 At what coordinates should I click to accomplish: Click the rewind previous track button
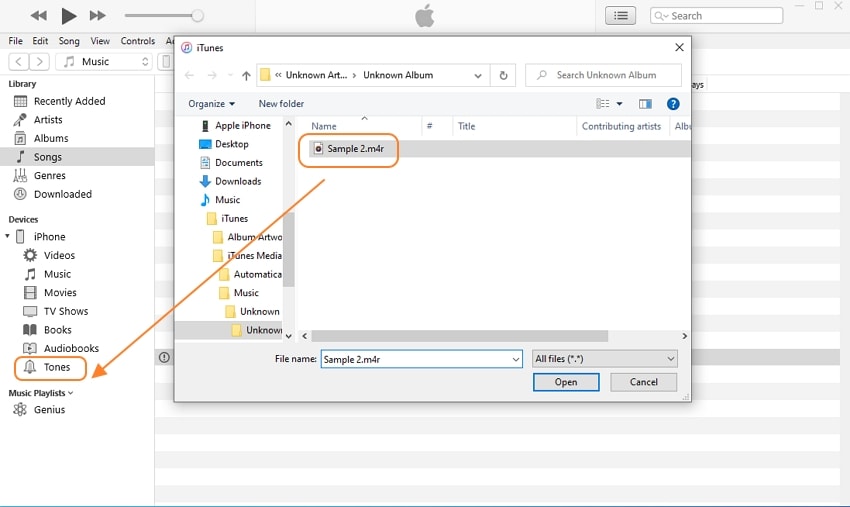tap(38, 16)
